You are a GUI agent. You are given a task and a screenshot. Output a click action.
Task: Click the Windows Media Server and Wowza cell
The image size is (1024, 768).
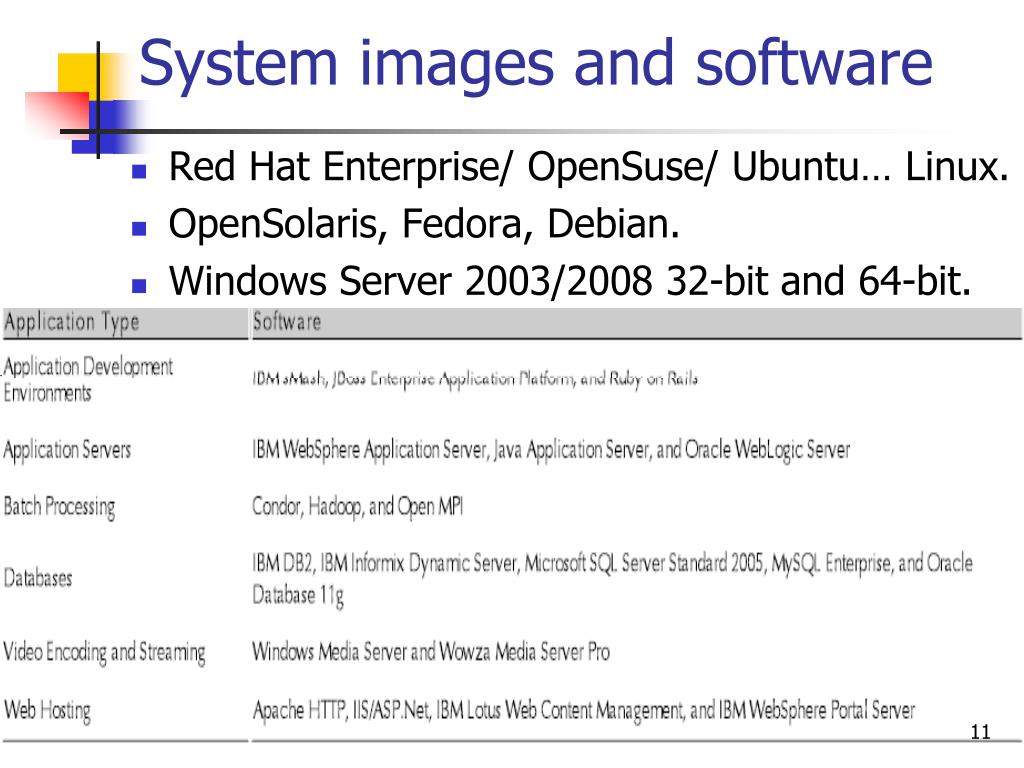tap(431, 652)
